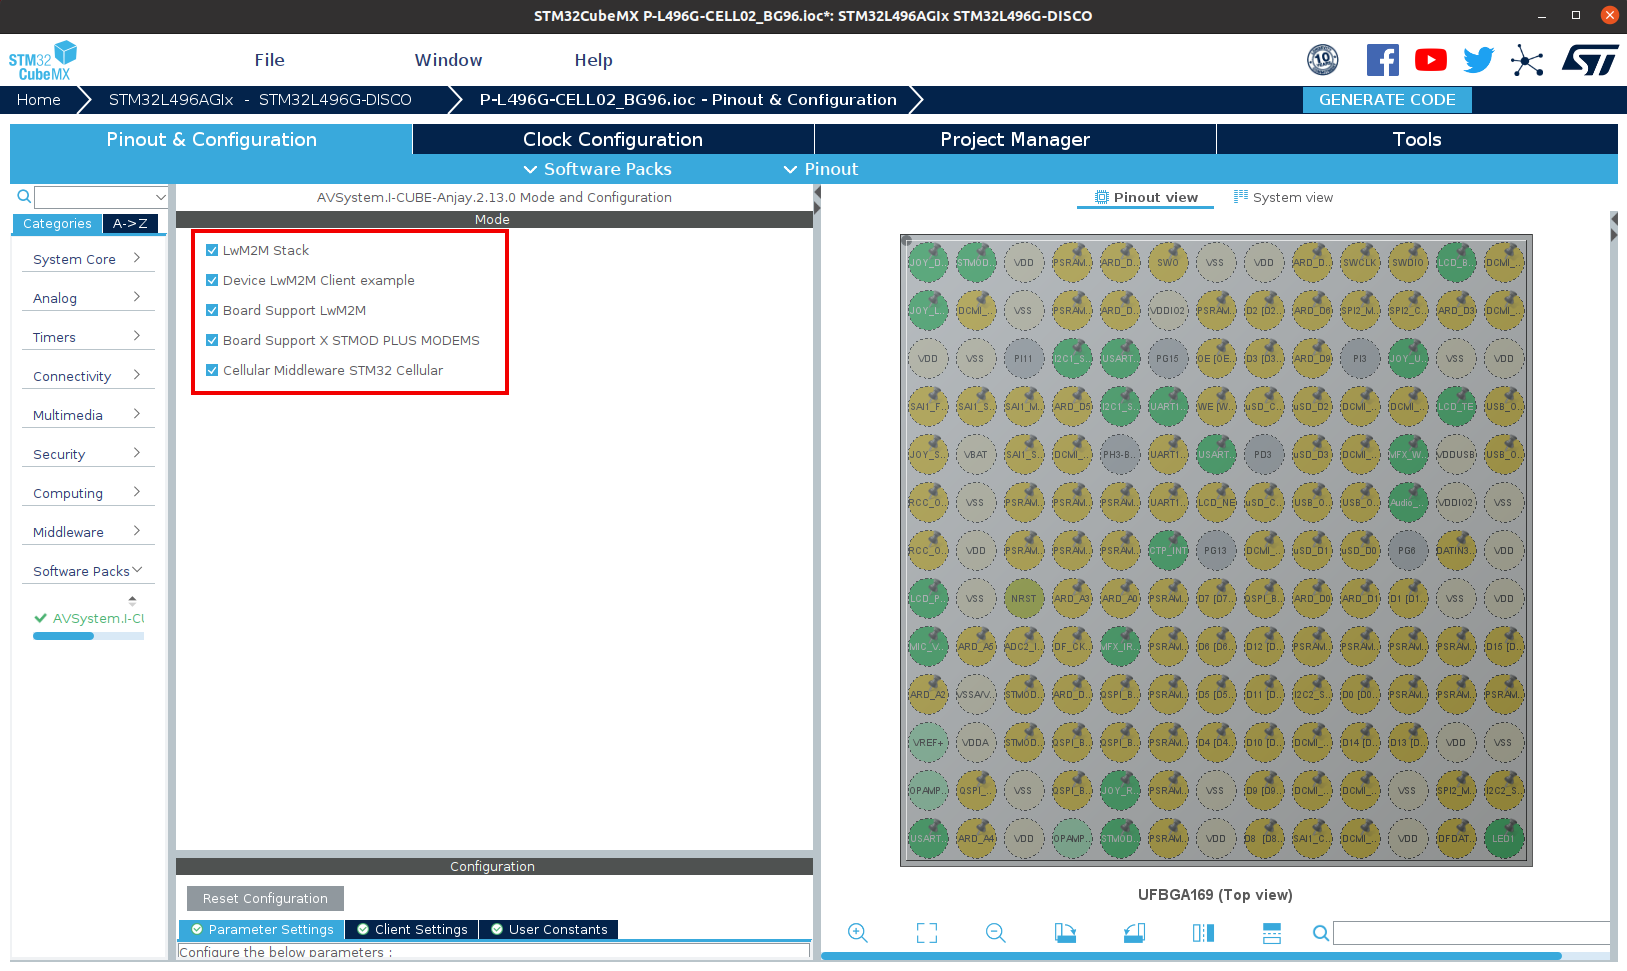Image resolution: width=1627 pixels, height=971 pixels.
Task: Select the AVSystem.I-CUBE software pack entry
Action: (90, 618)
